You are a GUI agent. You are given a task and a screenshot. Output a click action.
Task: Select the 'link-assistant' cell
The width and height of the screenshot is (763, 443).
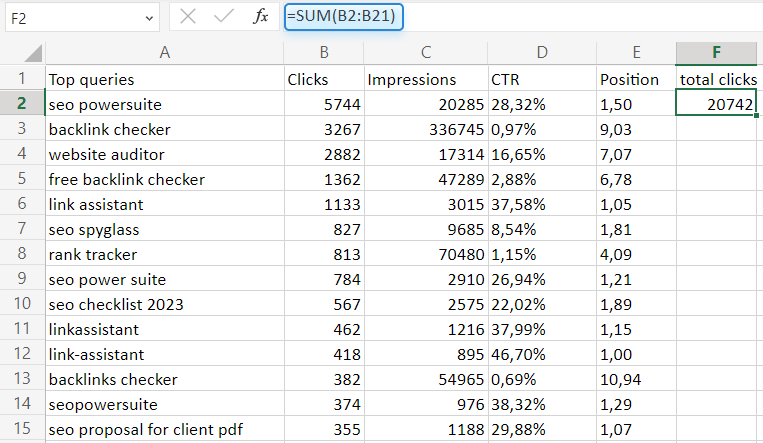(x=164, y=354)
